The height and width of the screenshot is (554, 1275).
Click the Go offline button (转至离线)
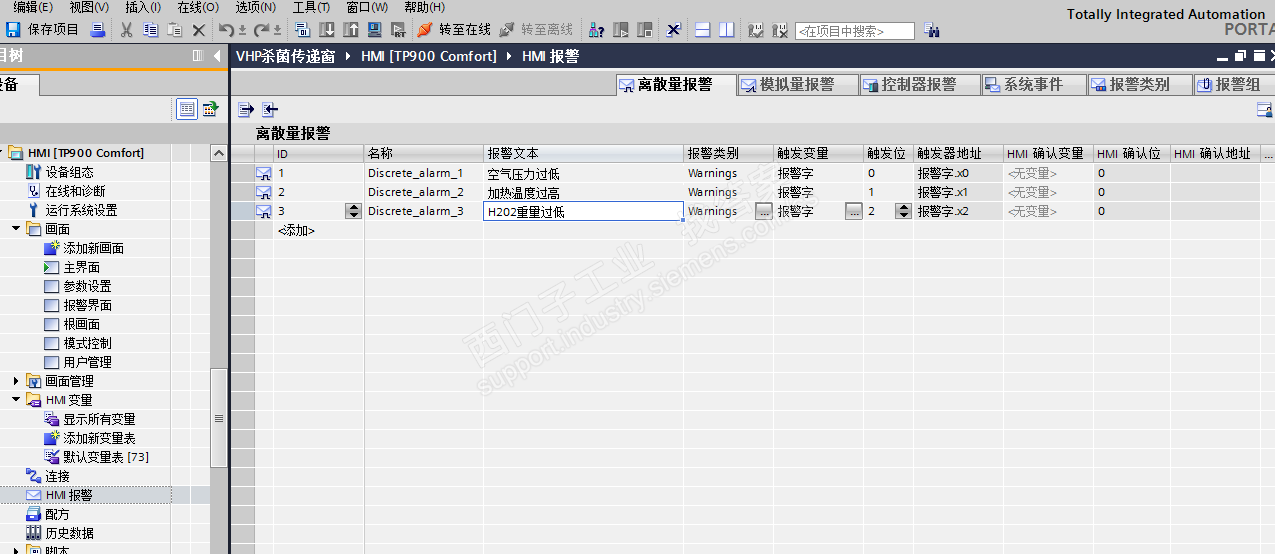[x=536, y=30]
